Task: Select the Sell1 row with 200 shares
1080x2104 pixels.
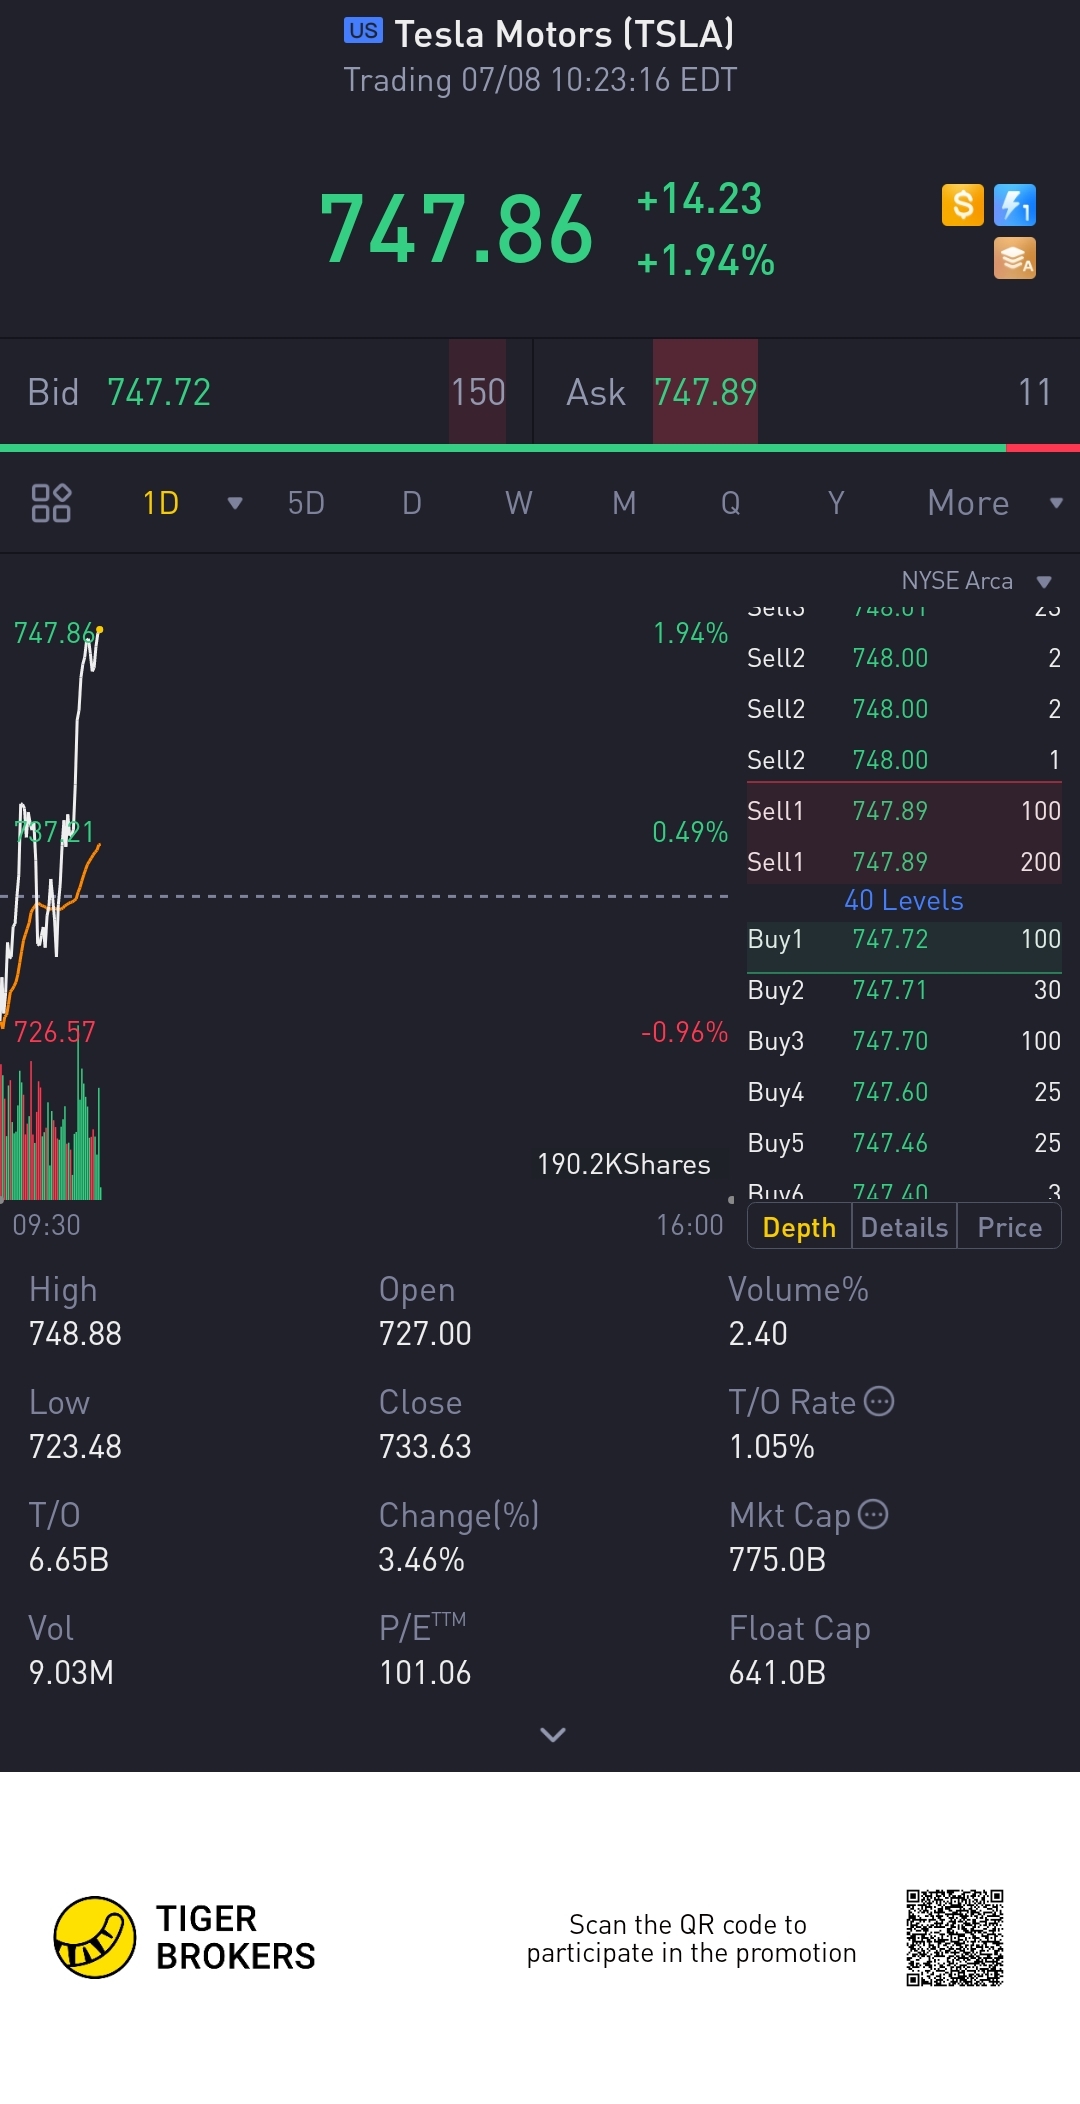Action: click(x=904, y=861)
